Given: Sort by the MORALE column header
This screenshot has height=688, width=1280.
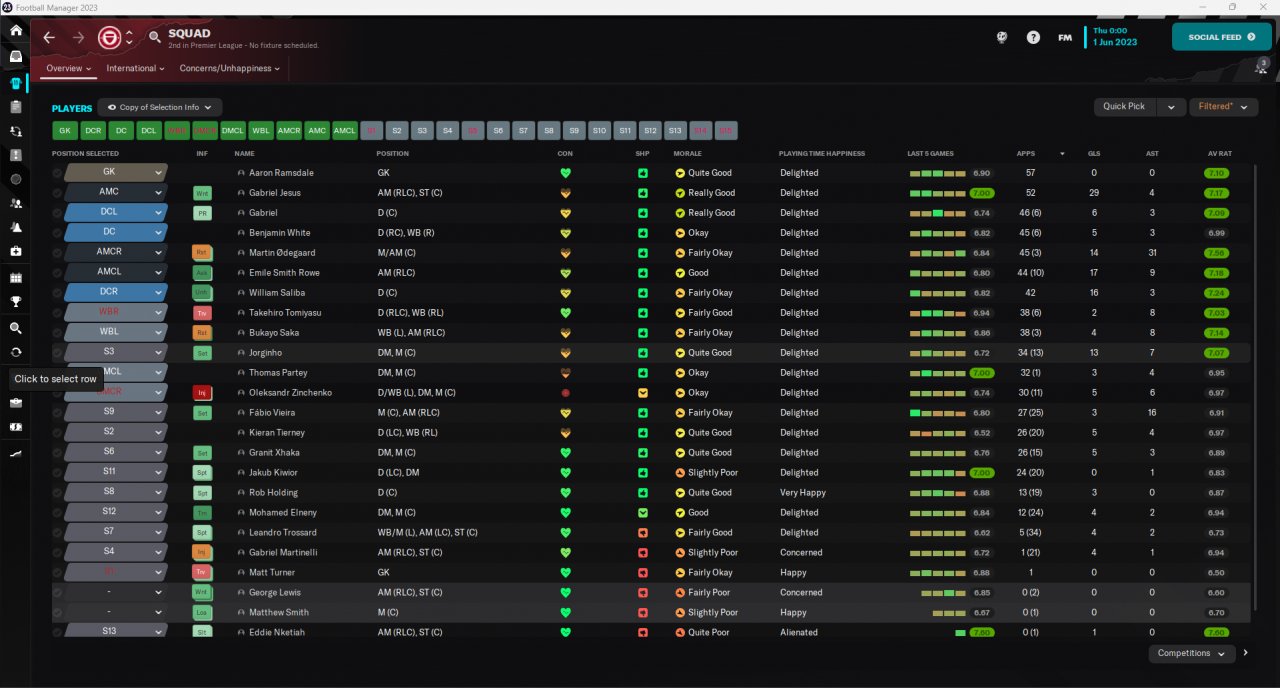Looking at the screenshot, I should [688, 154].
